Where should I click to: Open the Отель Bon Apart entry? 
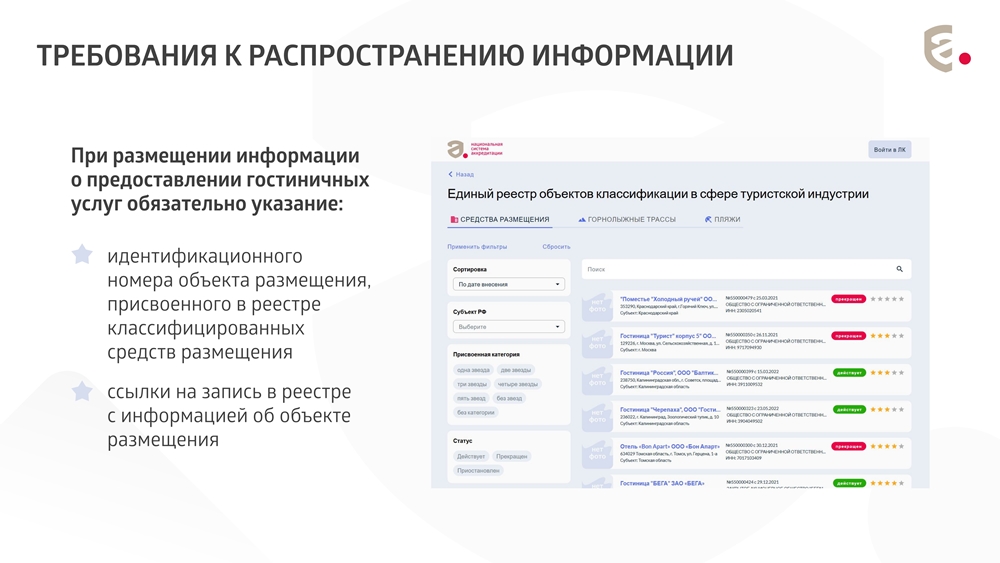[670, 446]
